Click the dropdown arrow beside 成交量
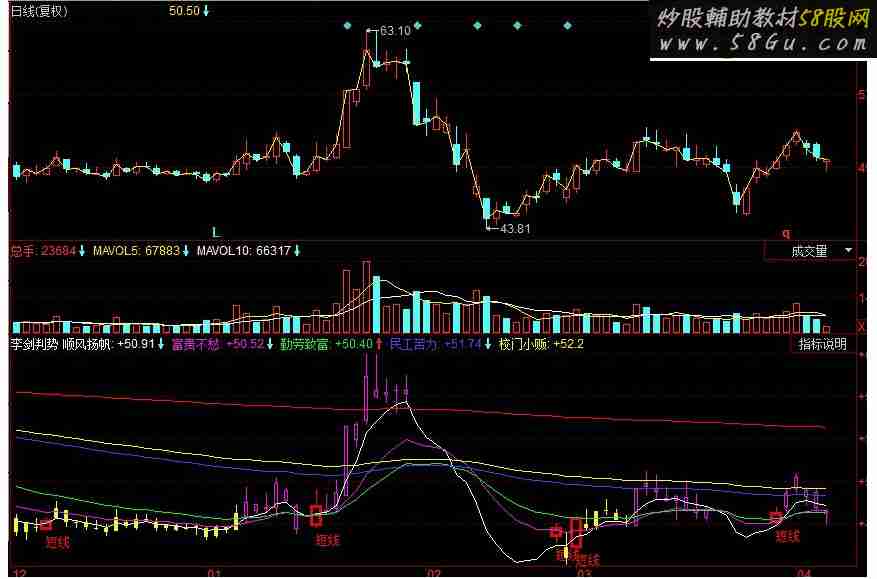 [848, 250]
